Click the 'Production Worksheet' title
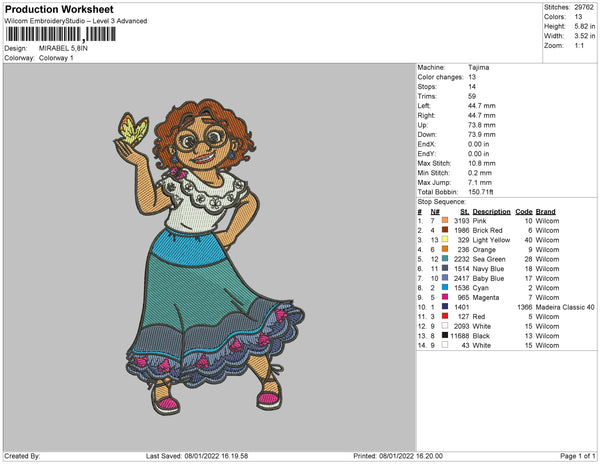 point(59,10)
